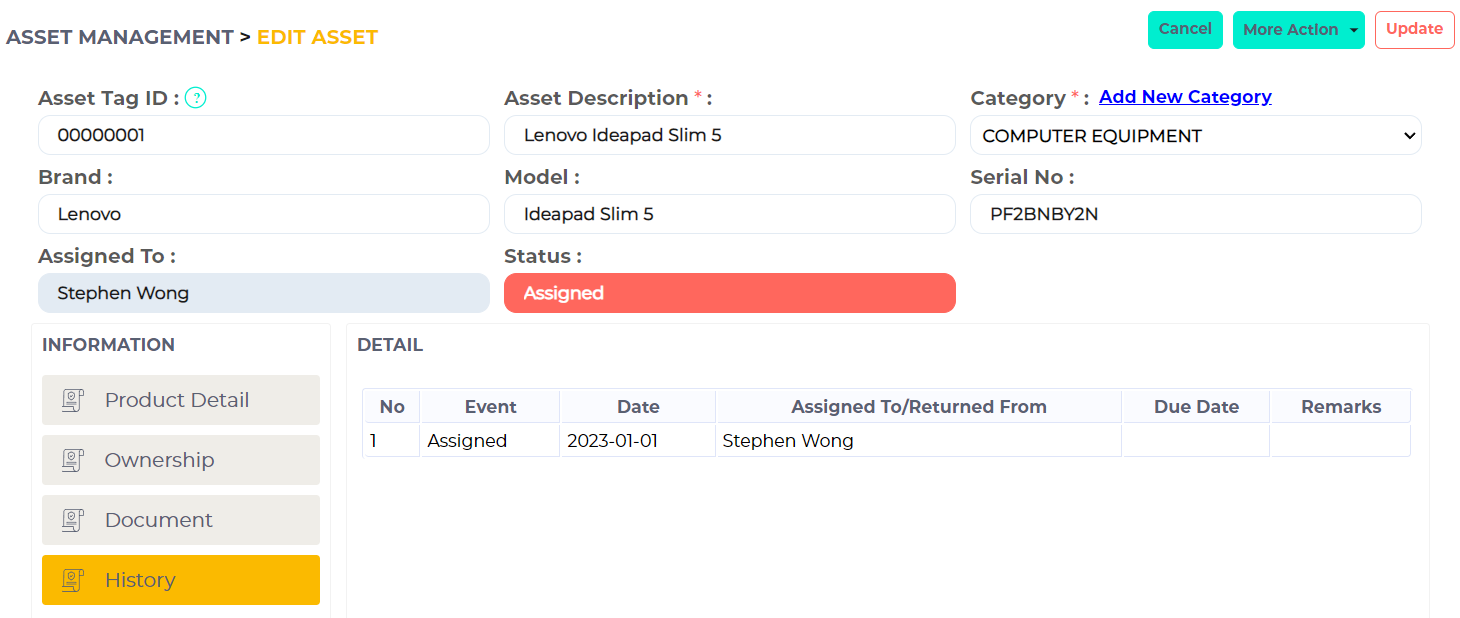The width and height of the screenshot is (1460, 618).
Task: Click the Product Detail certificate icon
Action: coord(72,401)
